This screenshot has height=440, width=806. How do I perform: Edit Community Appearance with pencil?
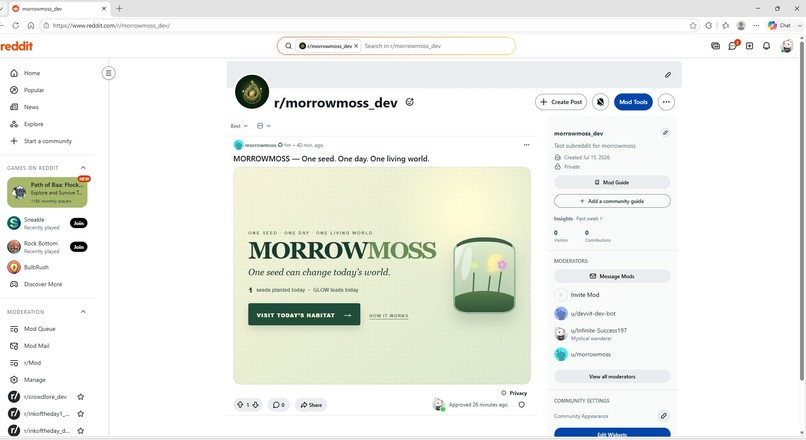click(664, 416)
